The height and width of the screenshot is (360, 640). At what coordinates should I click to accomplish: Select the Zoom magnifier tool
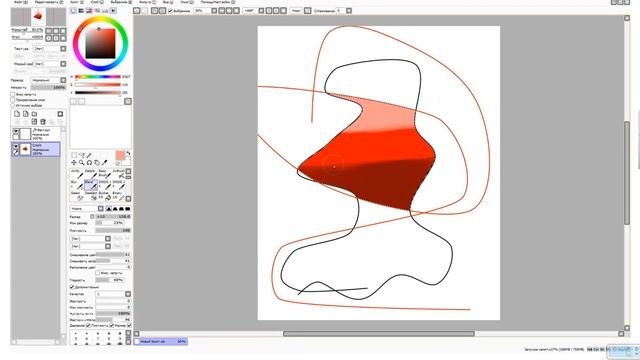82,162
